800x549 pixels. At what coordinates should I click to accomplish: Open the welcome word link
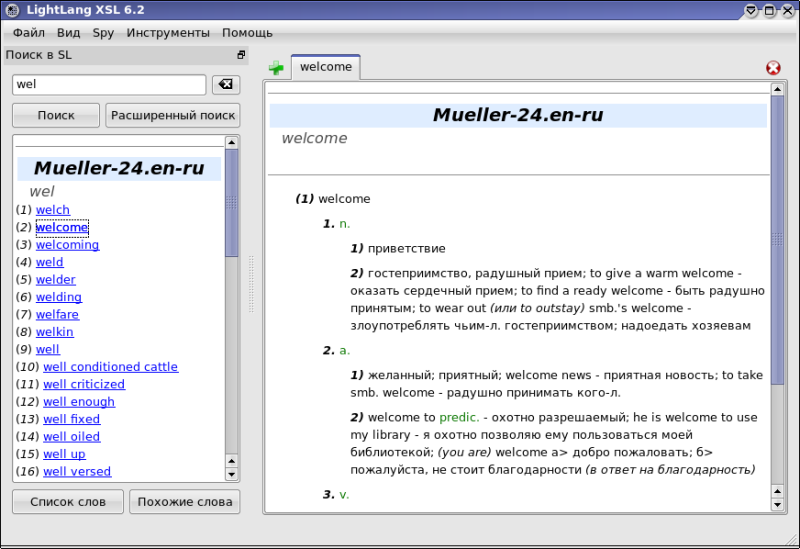pyautogui.click(x=62, y=227)
